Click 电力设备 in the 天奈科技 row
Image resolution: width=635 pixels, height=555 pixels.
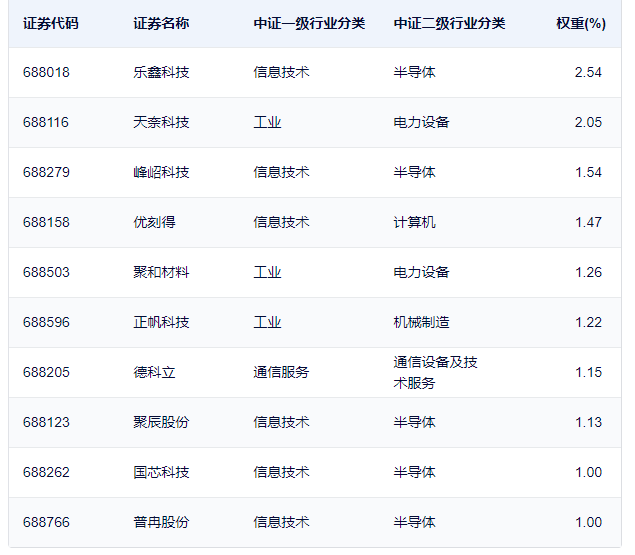tap(422, 122)
